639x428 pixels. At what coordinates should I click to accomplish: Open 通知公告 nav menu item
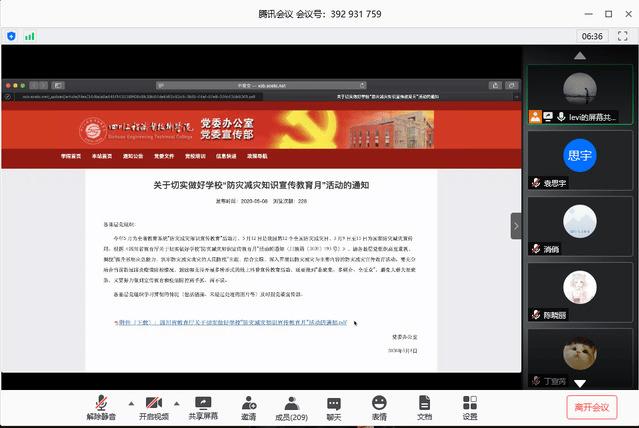[133, 156]
